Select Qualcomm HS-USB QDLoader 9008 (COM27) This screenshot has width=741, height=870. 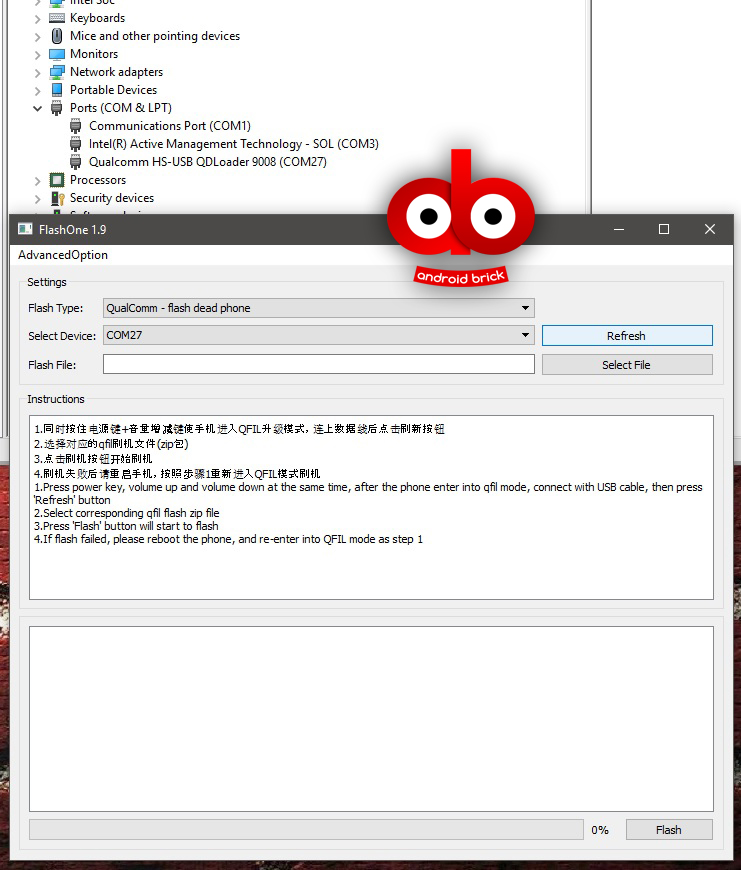point(207,162)
